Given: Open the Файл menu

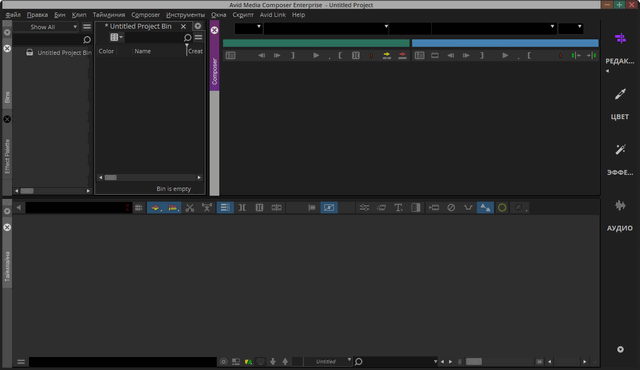Looking at the screenshot, I should (13, 15).
